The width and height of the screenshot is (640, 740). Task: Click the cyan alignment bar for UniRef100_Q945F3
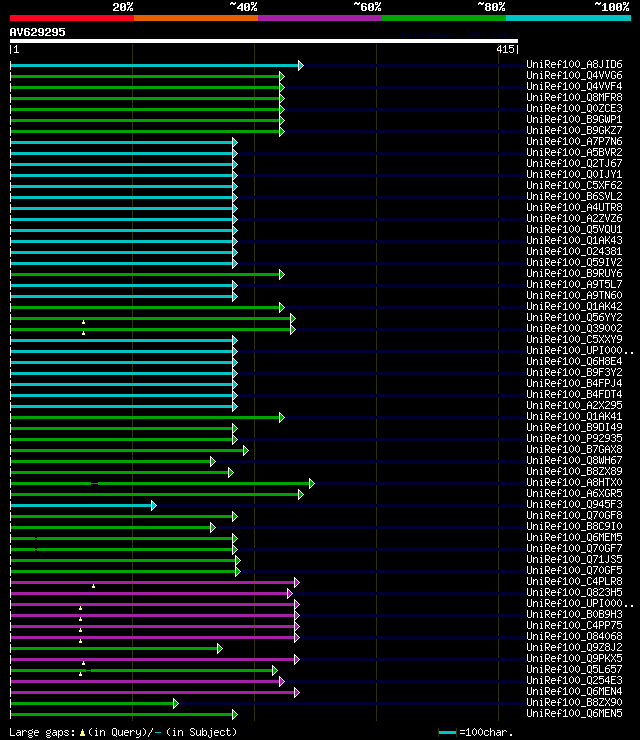81,505
